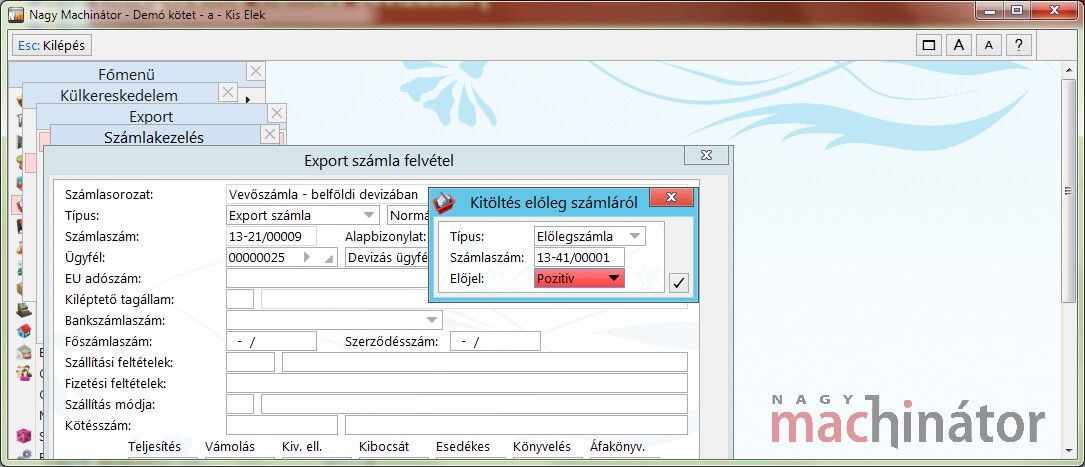
Task: Click the Számlasorozat field Vevőszámla - belföldi devizában
Action: 325,194
